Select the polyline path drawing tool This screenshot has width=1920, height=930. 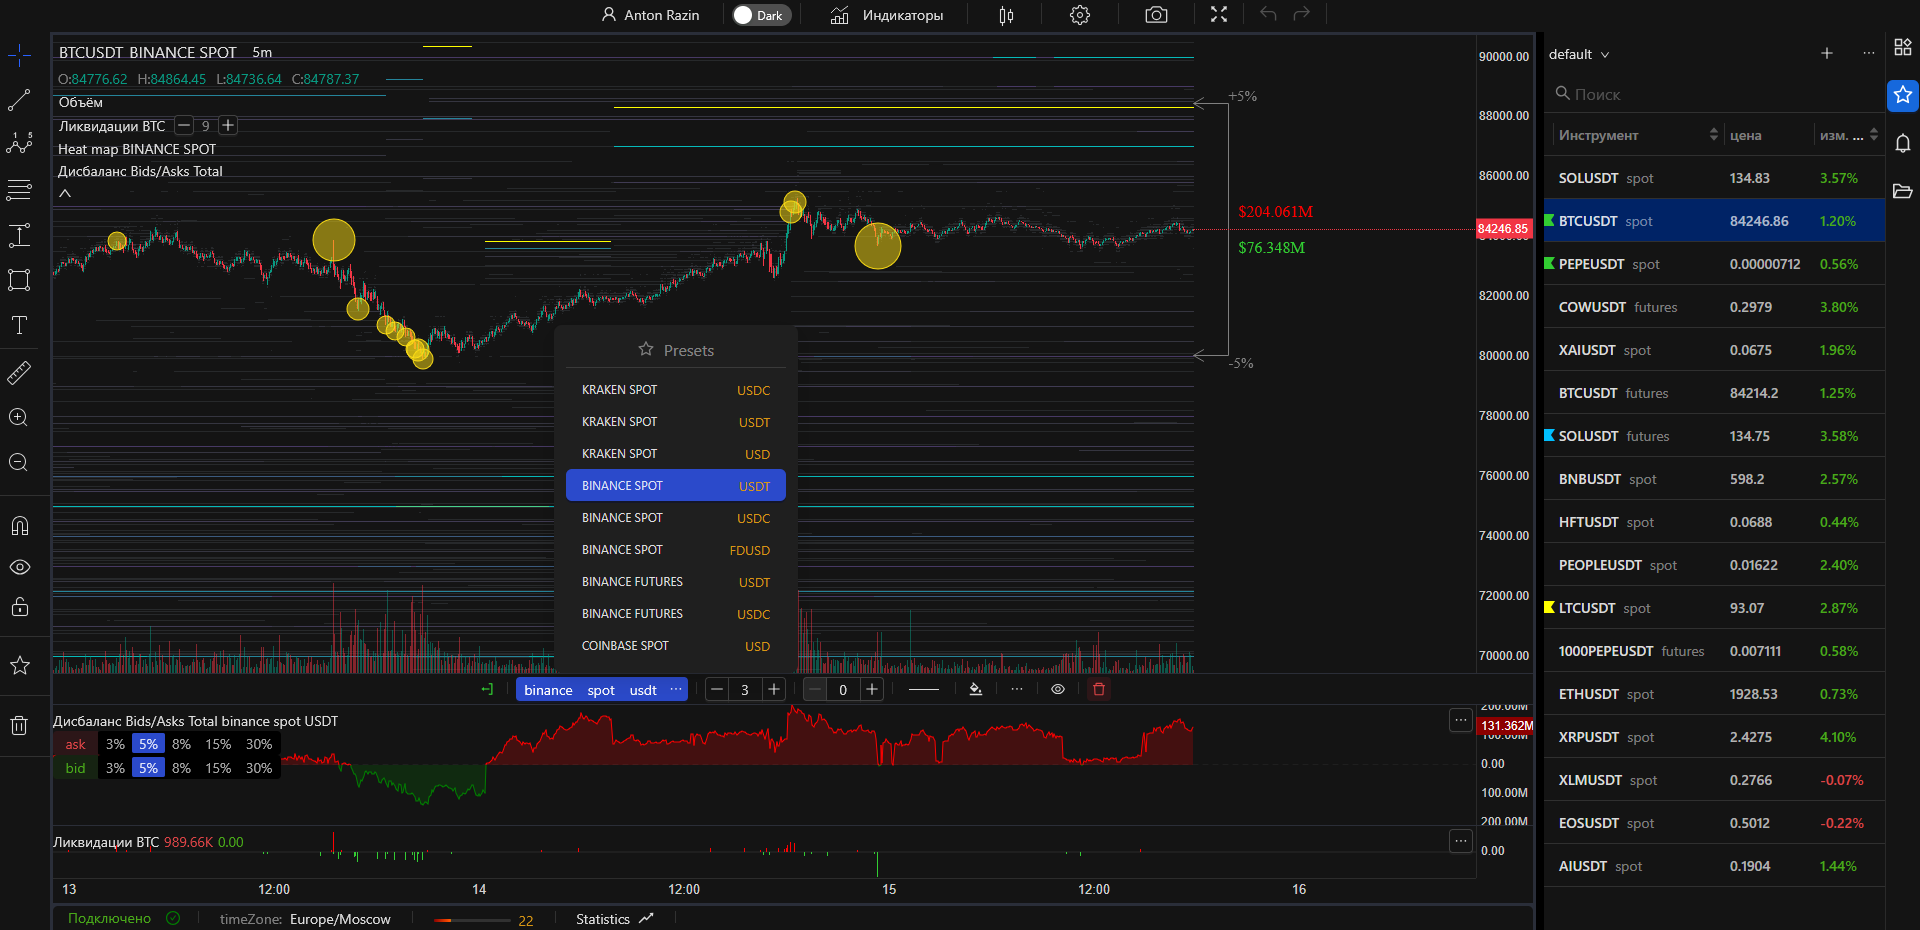(x=19, y=143)
